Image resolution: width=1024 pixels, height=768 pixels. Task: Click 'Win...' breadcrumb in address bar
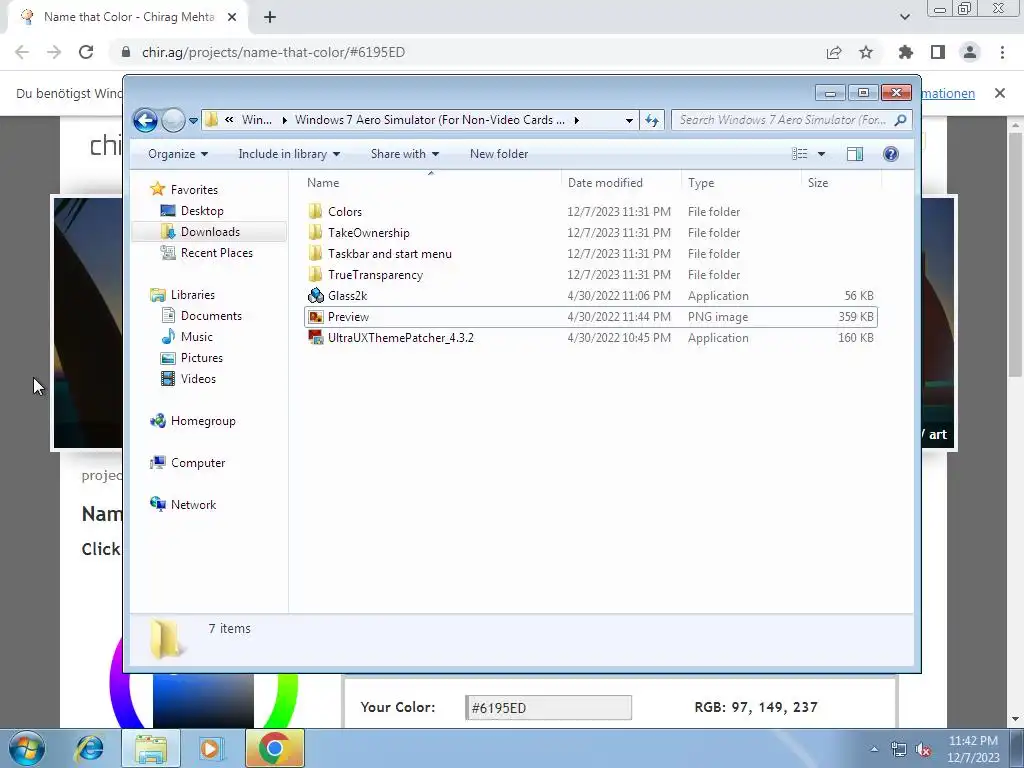(x=257, y=120)
